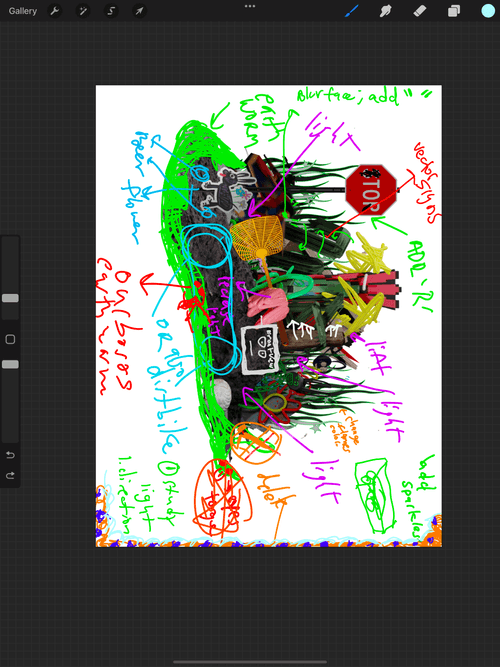Tap the square Modify button in sidebar
The image size is (500, 667).
10,339
